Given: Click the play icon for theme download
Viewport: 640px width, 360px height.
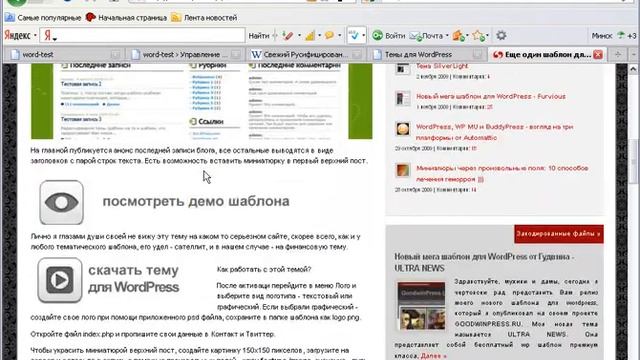Looking at the screenshot, I should (60, 280).
